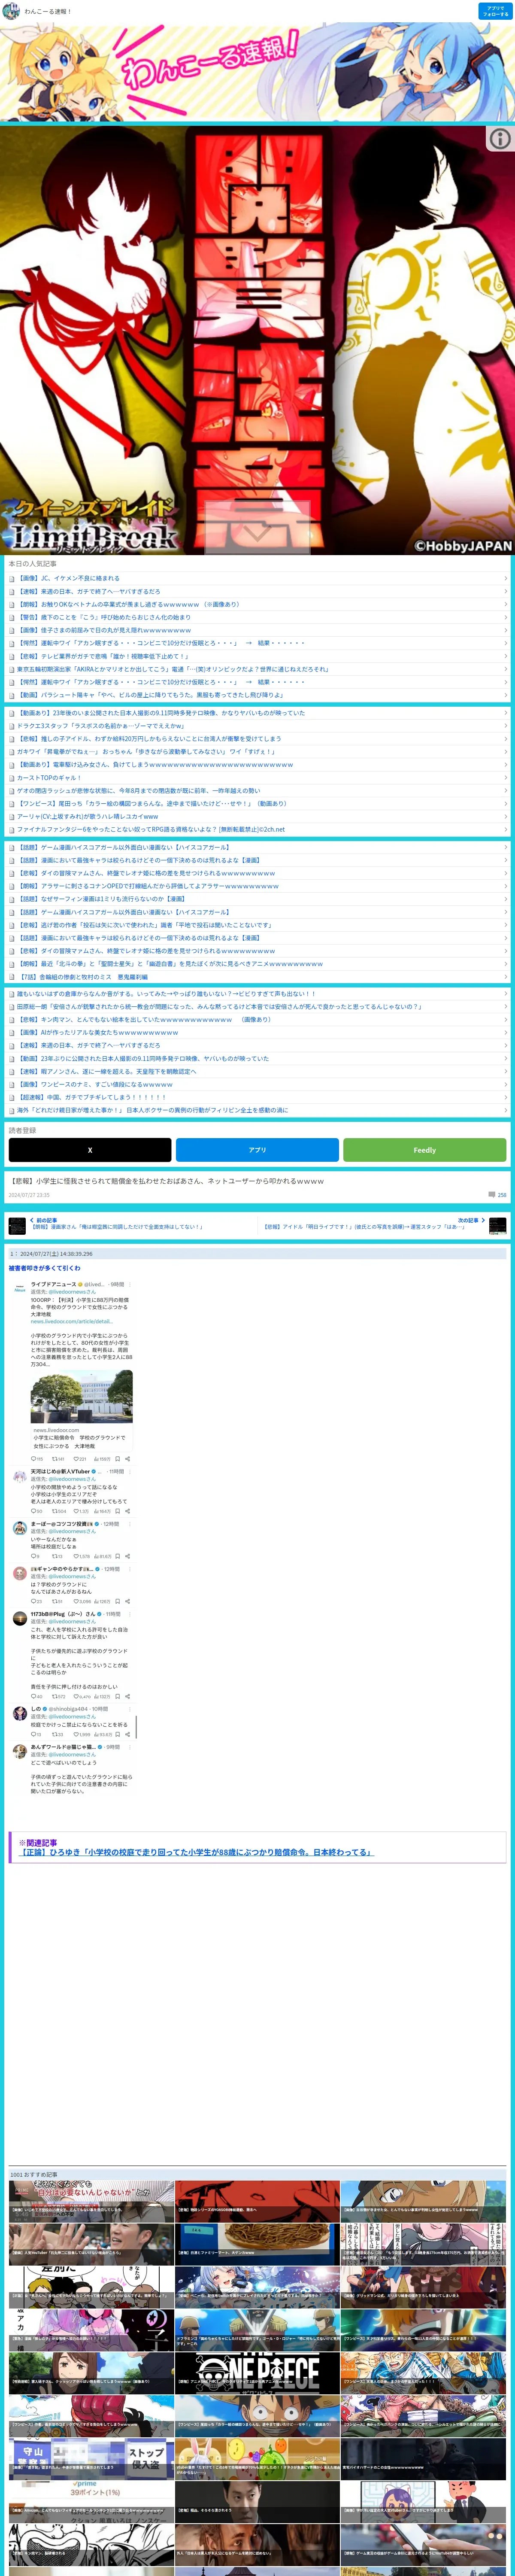Image resolution: width=515 pixels, height=2576 pixels.
Task: Open the @livedoornews reply link in 天河はじめ tweet
Action: coord(72,1479)
